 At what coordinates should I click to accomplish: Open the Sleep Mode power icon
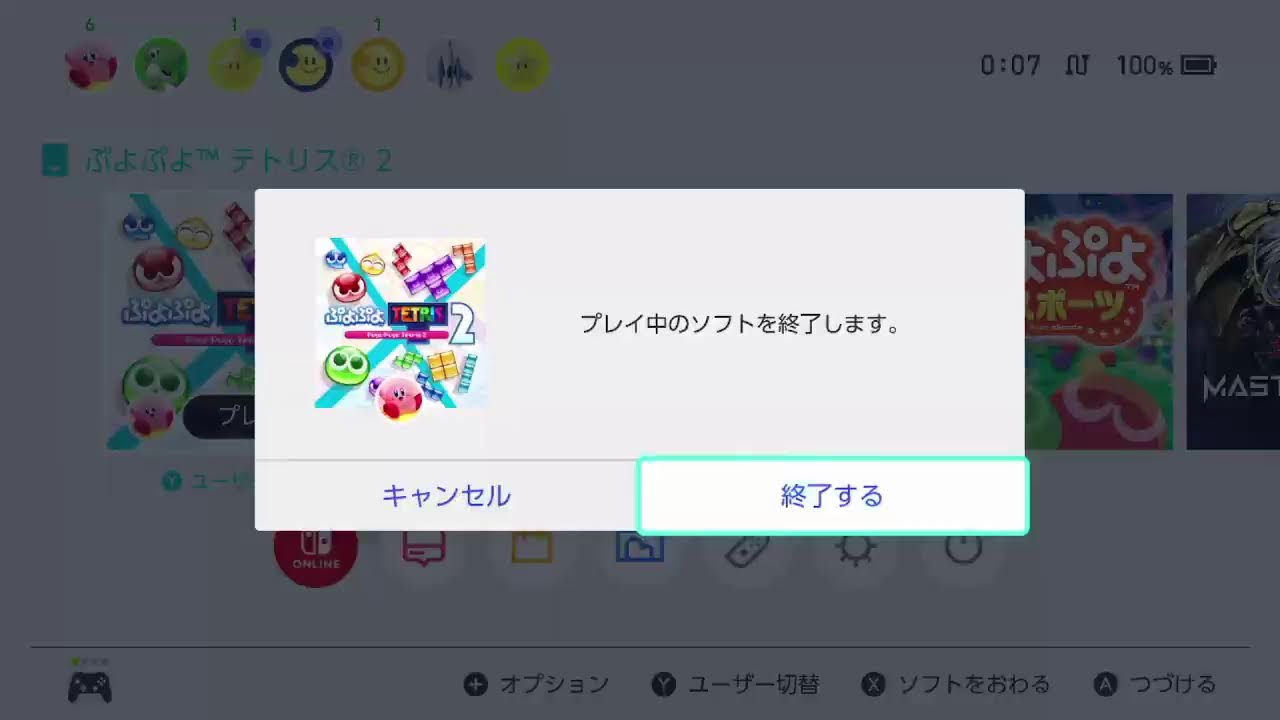(964, 547)
